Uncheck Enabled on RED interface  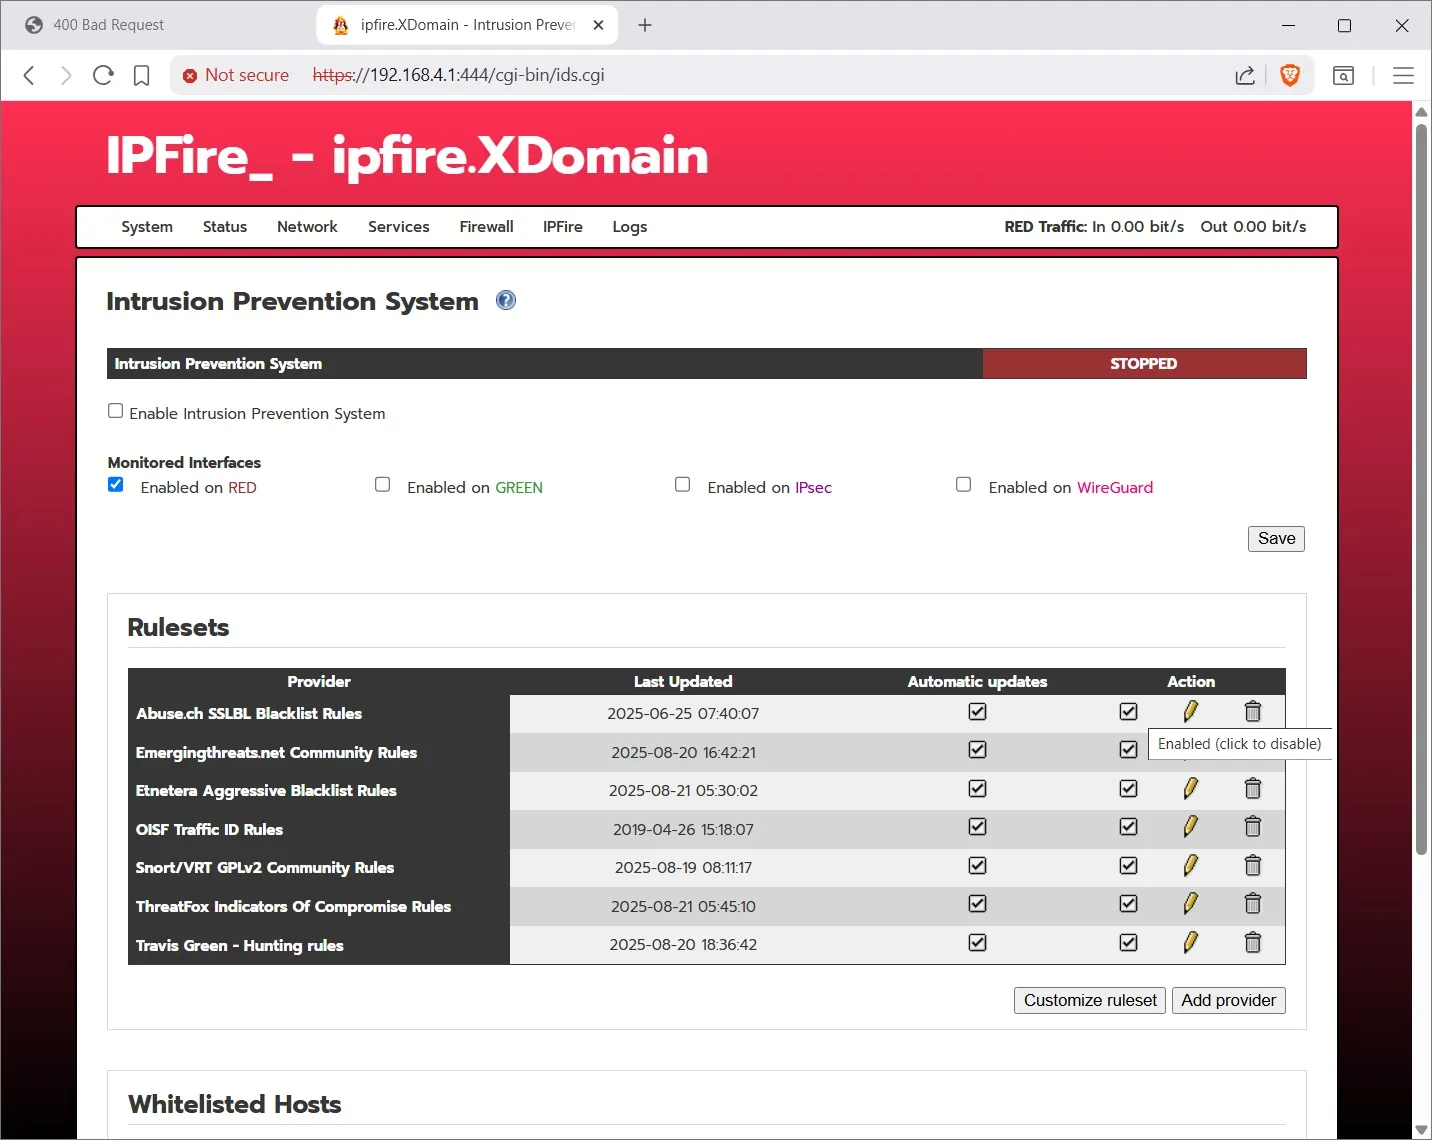[x=116, y=485]
